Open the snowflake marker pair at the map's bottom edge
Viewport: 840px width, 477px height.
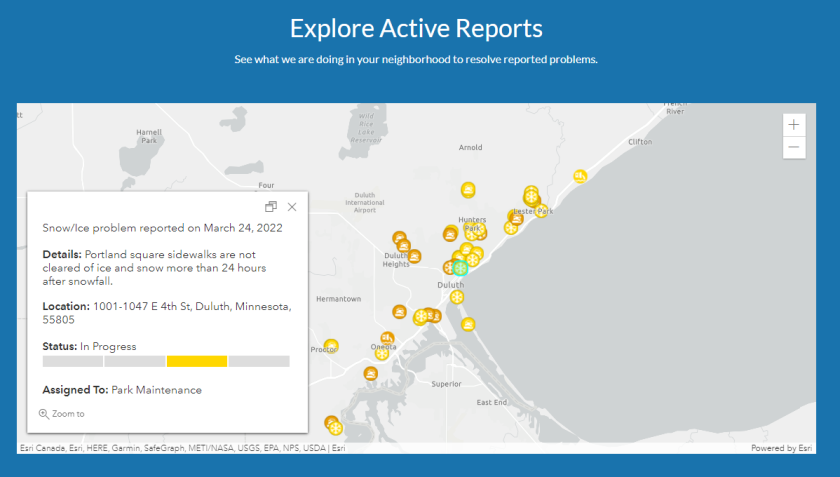(333, 426)
